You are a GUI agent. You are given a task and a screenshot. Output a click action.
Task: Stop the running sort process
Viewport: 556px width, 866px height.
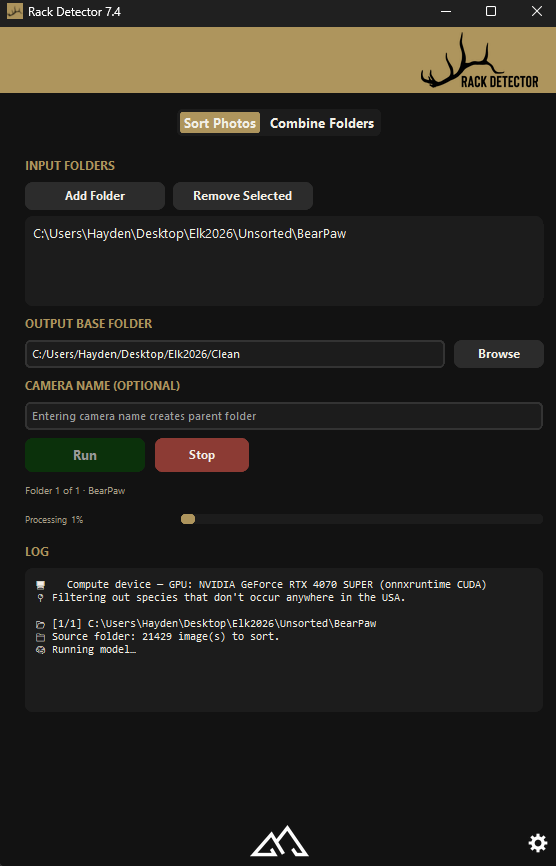(202, 455)
